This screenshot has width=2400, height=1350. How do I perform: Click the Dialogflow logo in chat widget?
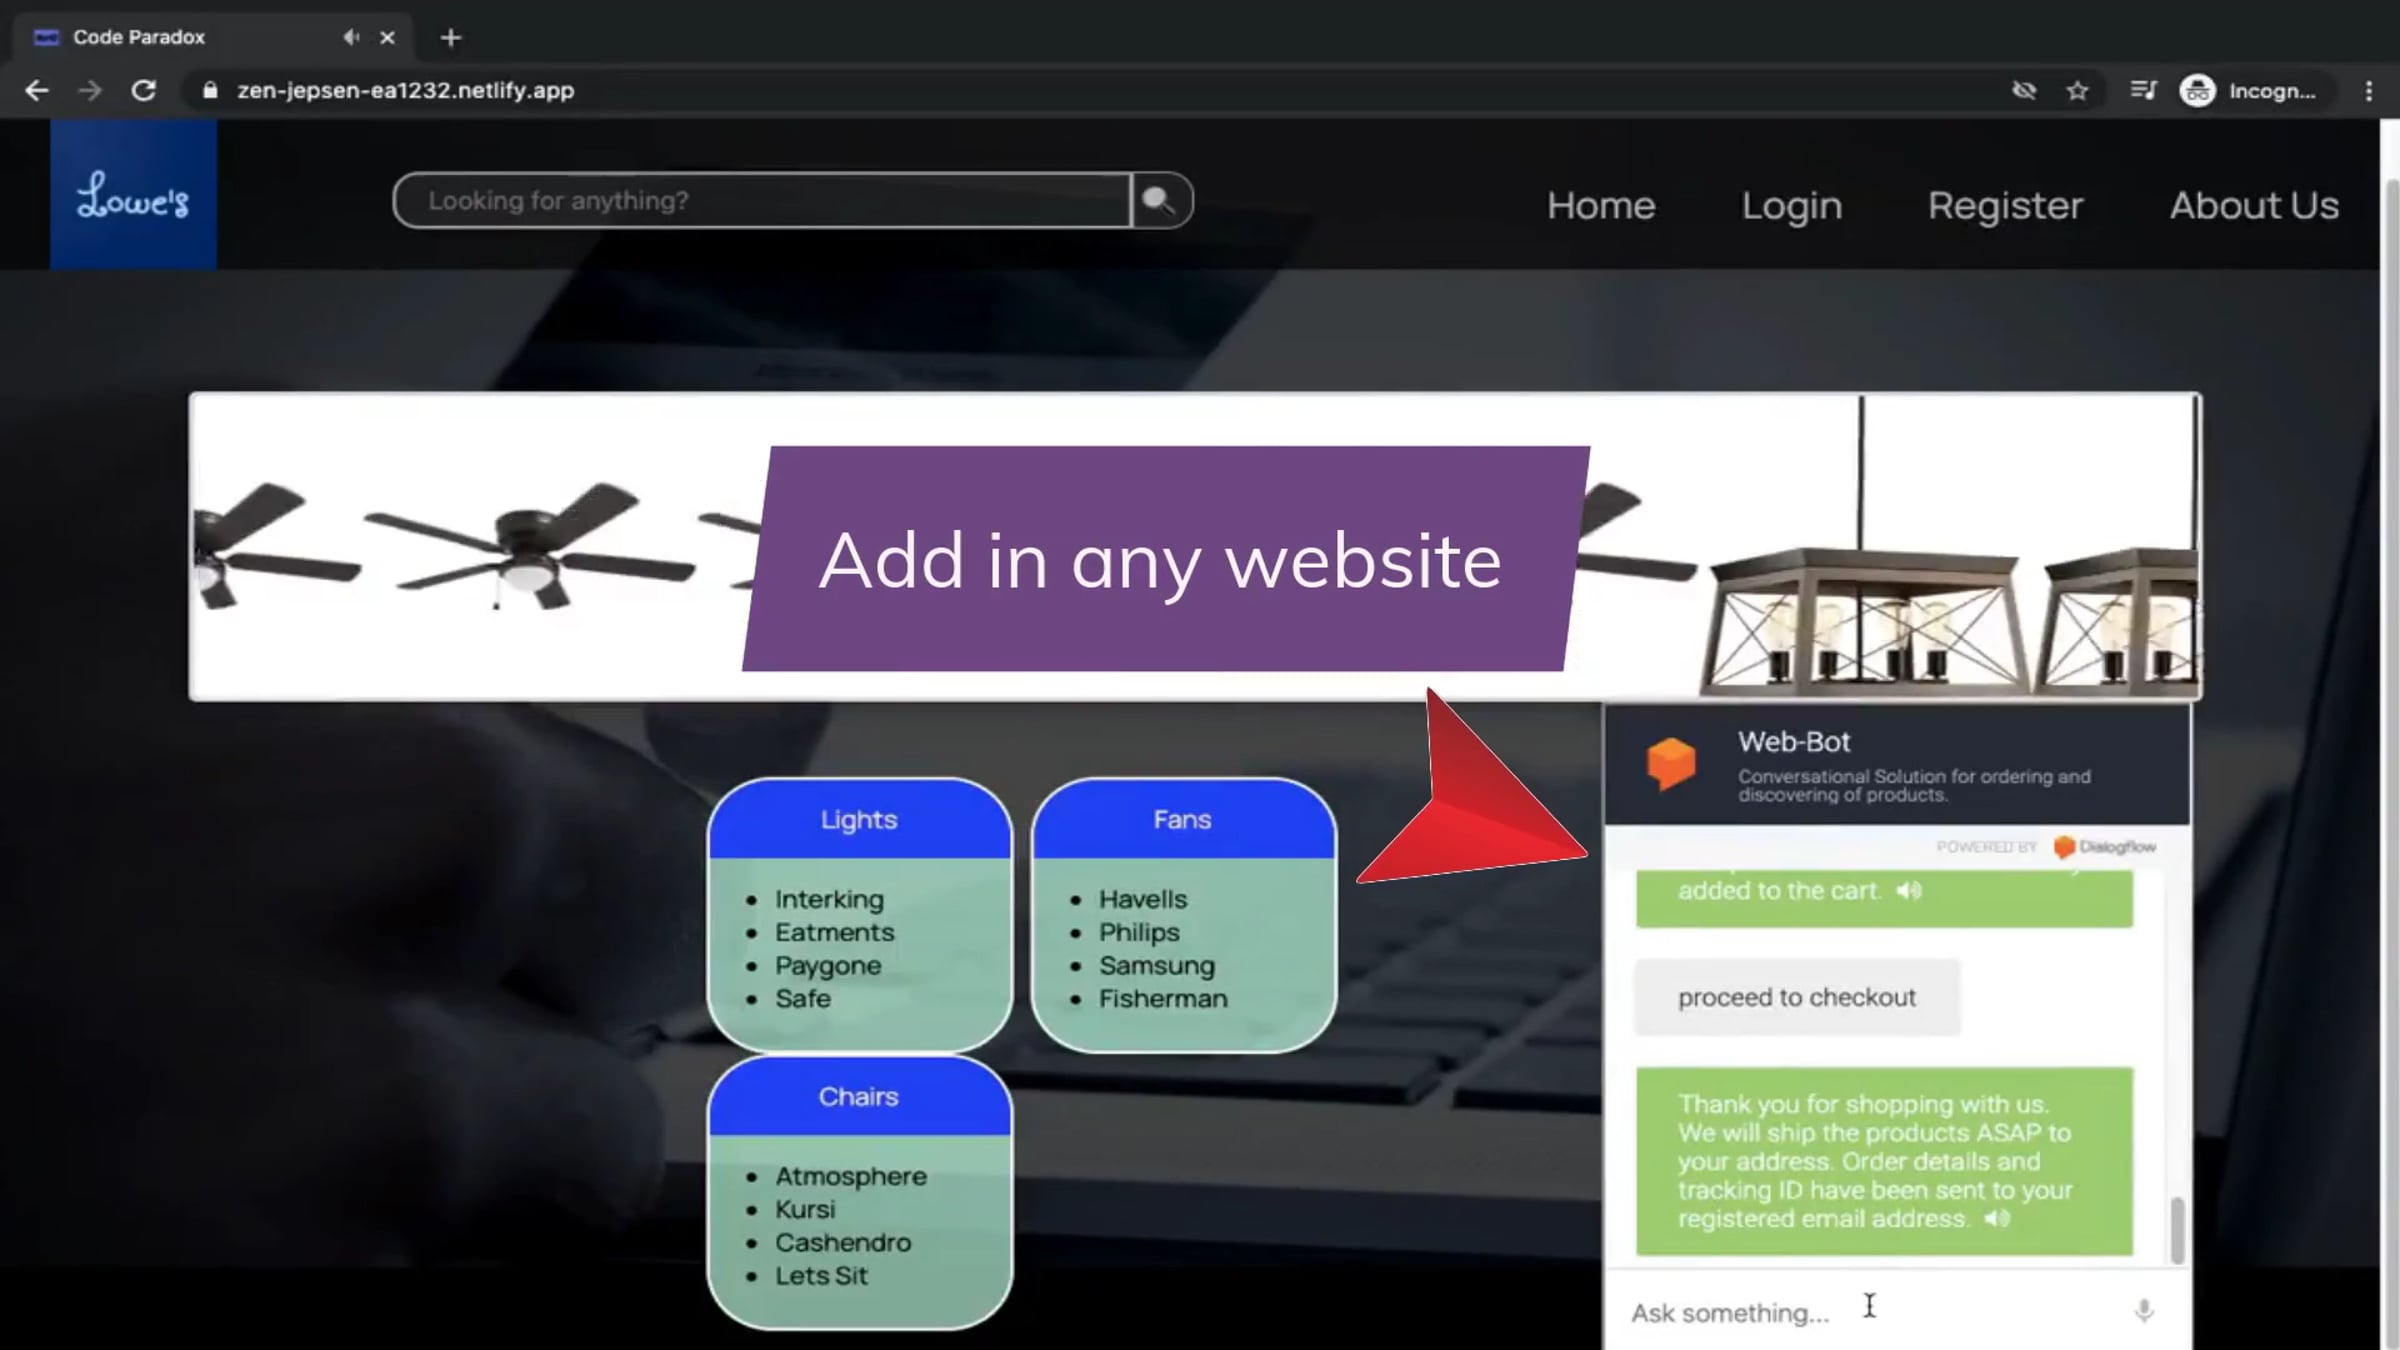(2105, 847)
